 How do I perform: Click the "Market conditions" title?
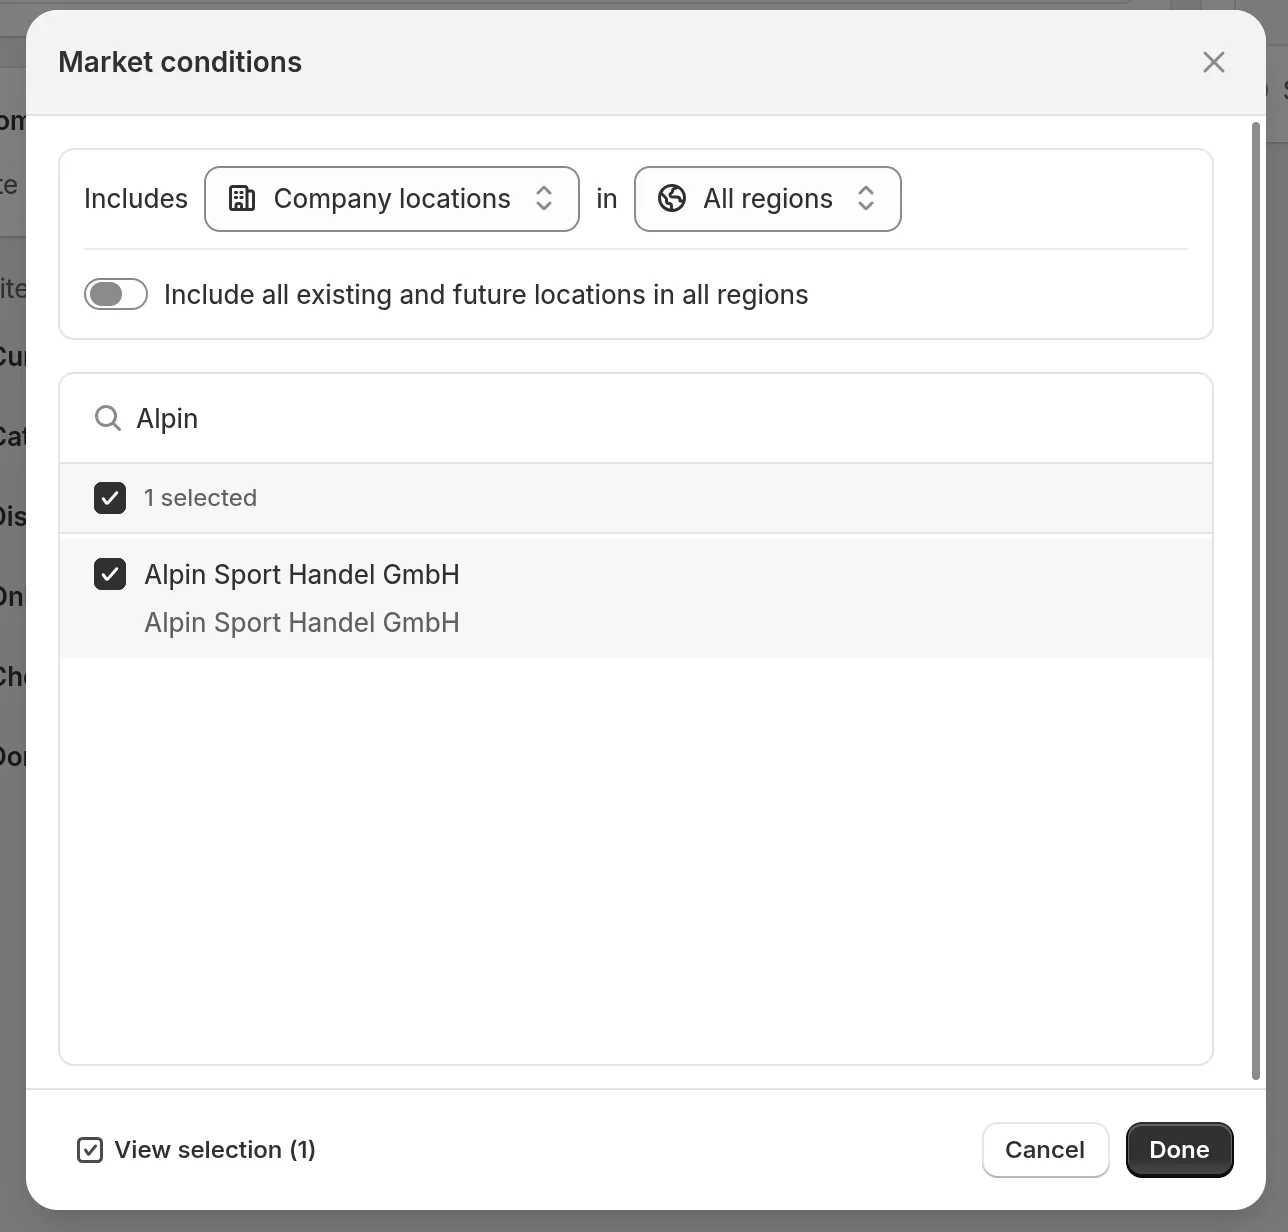pyautogui.click(x=180, y=62)
